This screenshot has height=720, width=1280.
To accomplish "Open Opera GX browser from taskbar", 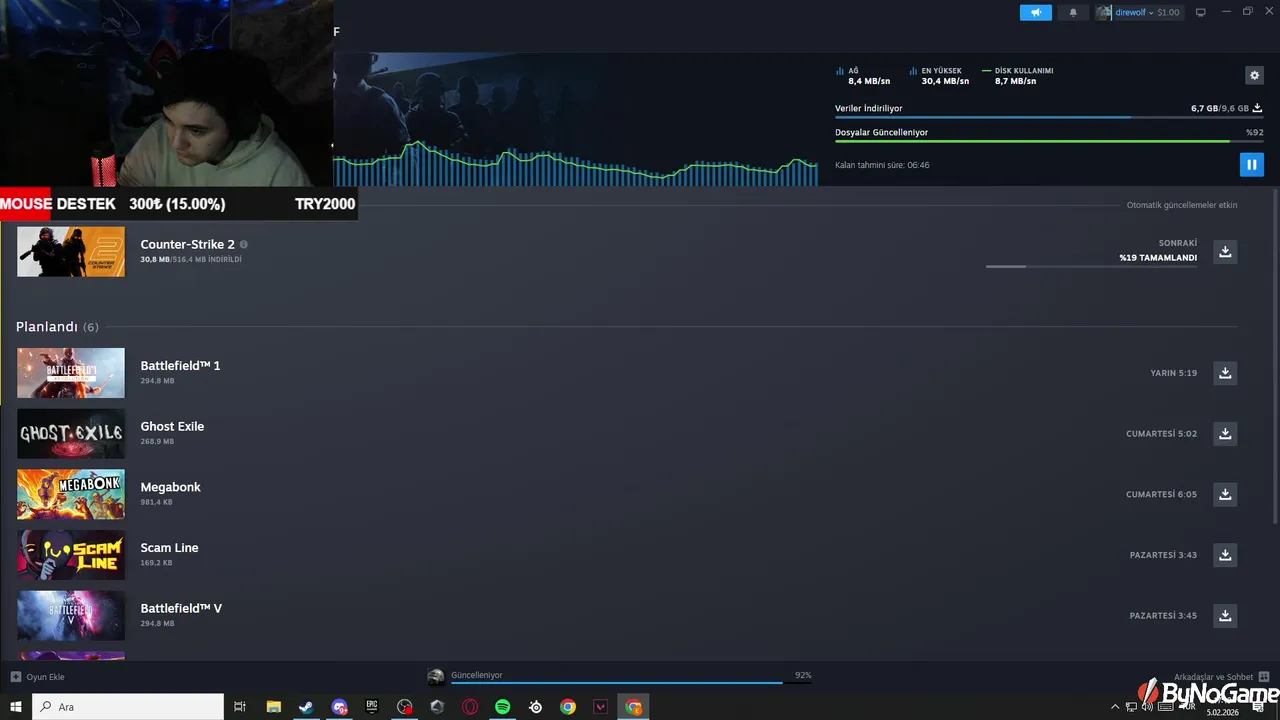I will click(x=470, y=707).
